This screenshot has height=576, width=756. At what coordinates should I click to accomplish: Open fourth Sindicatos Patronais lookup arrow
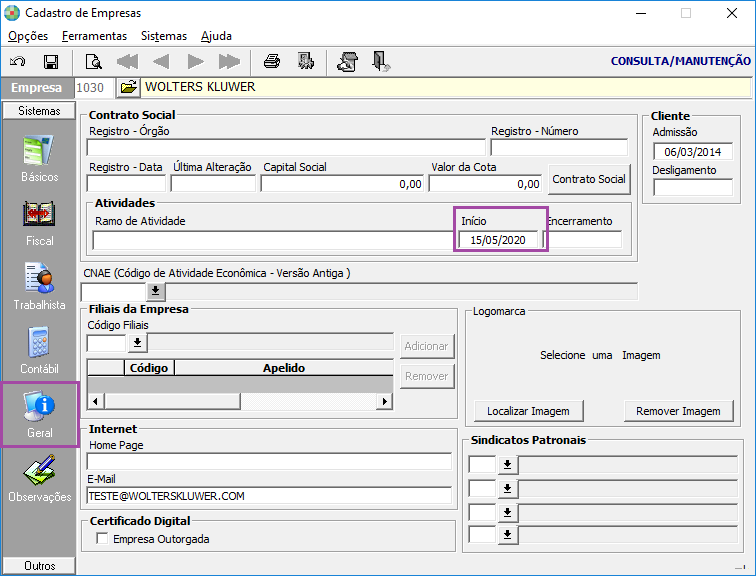[507, 535]
